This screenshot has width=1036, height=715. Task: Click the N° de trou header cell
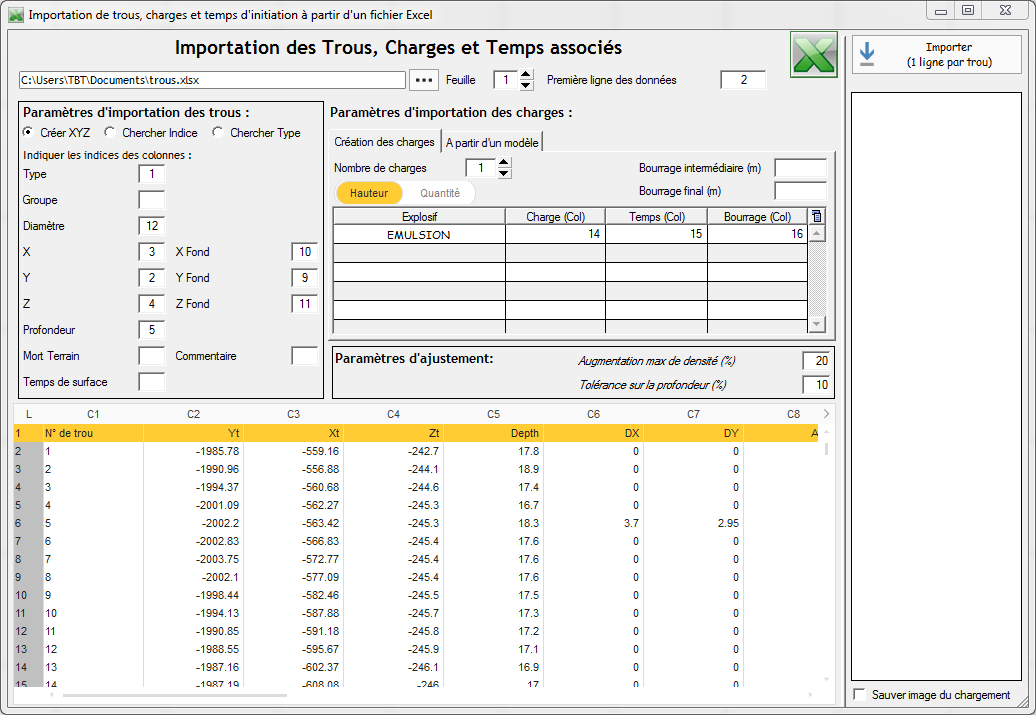(93, 433)
